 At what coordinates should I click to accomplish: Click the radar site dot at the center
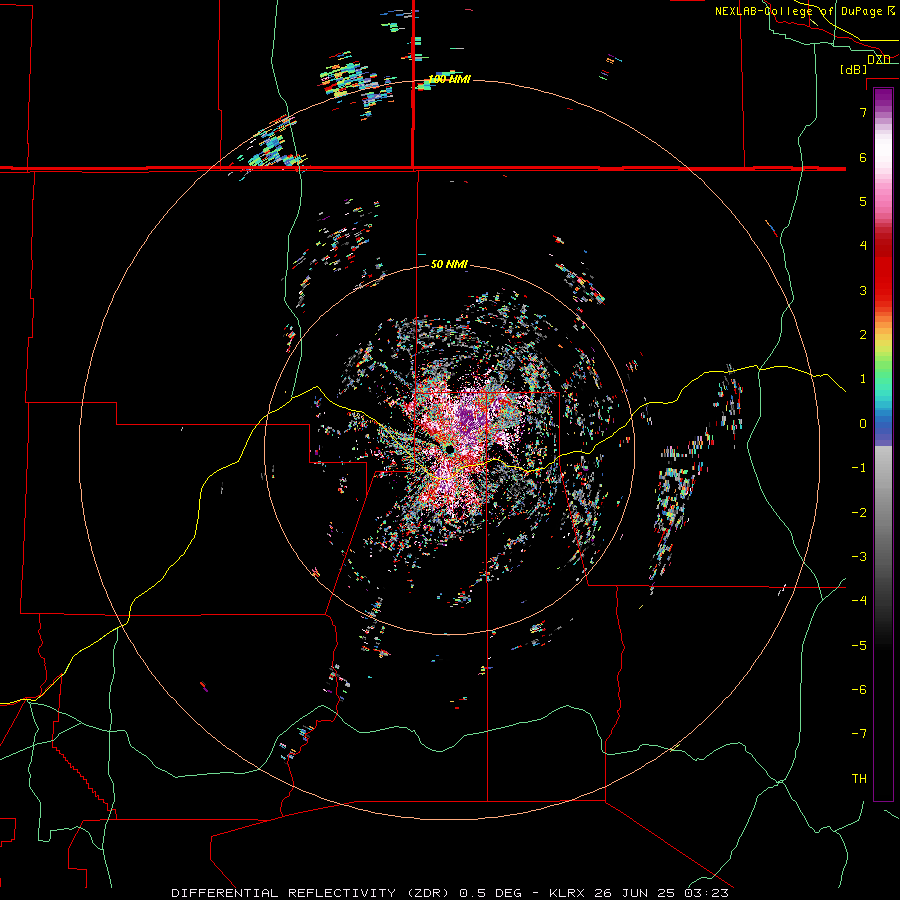coord(449,449)
